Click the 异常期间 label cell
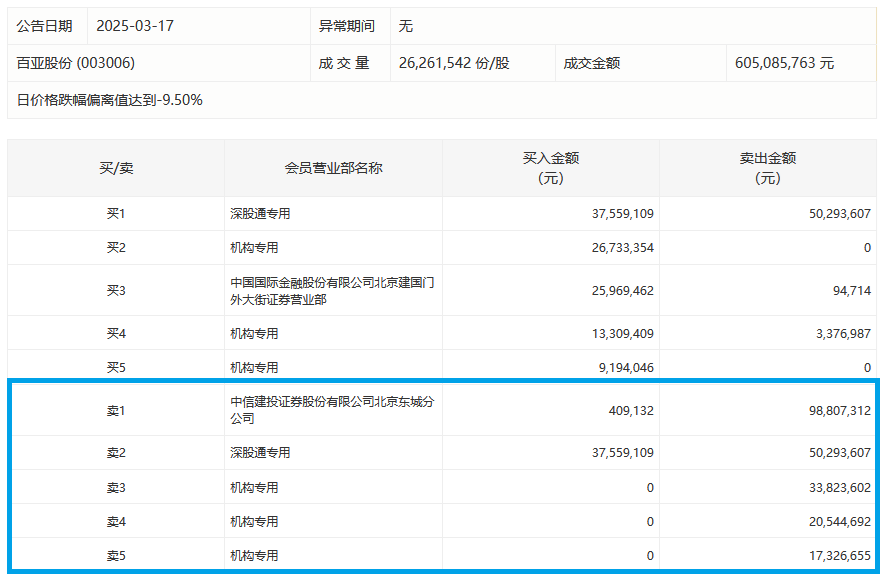Image resolution: width=887 pixels, height=578 pixels. [347, 26]
